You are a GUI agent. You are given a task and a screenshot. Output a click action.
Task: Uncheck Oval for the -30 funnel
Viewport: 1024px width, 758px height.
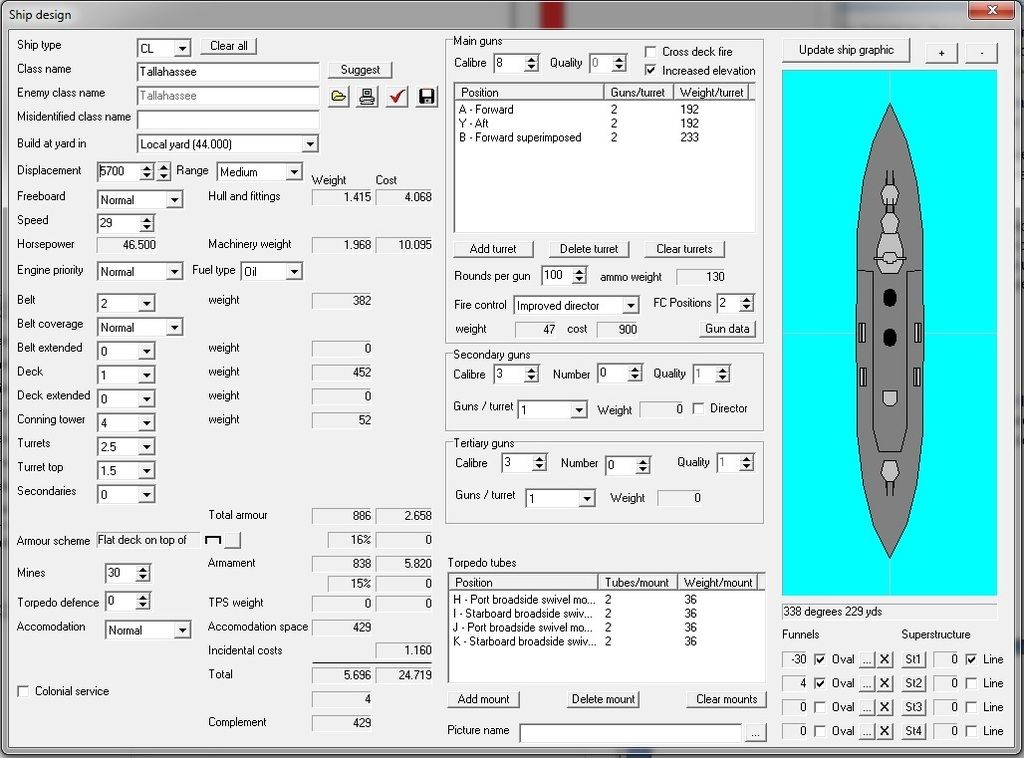tap(820, 659)
